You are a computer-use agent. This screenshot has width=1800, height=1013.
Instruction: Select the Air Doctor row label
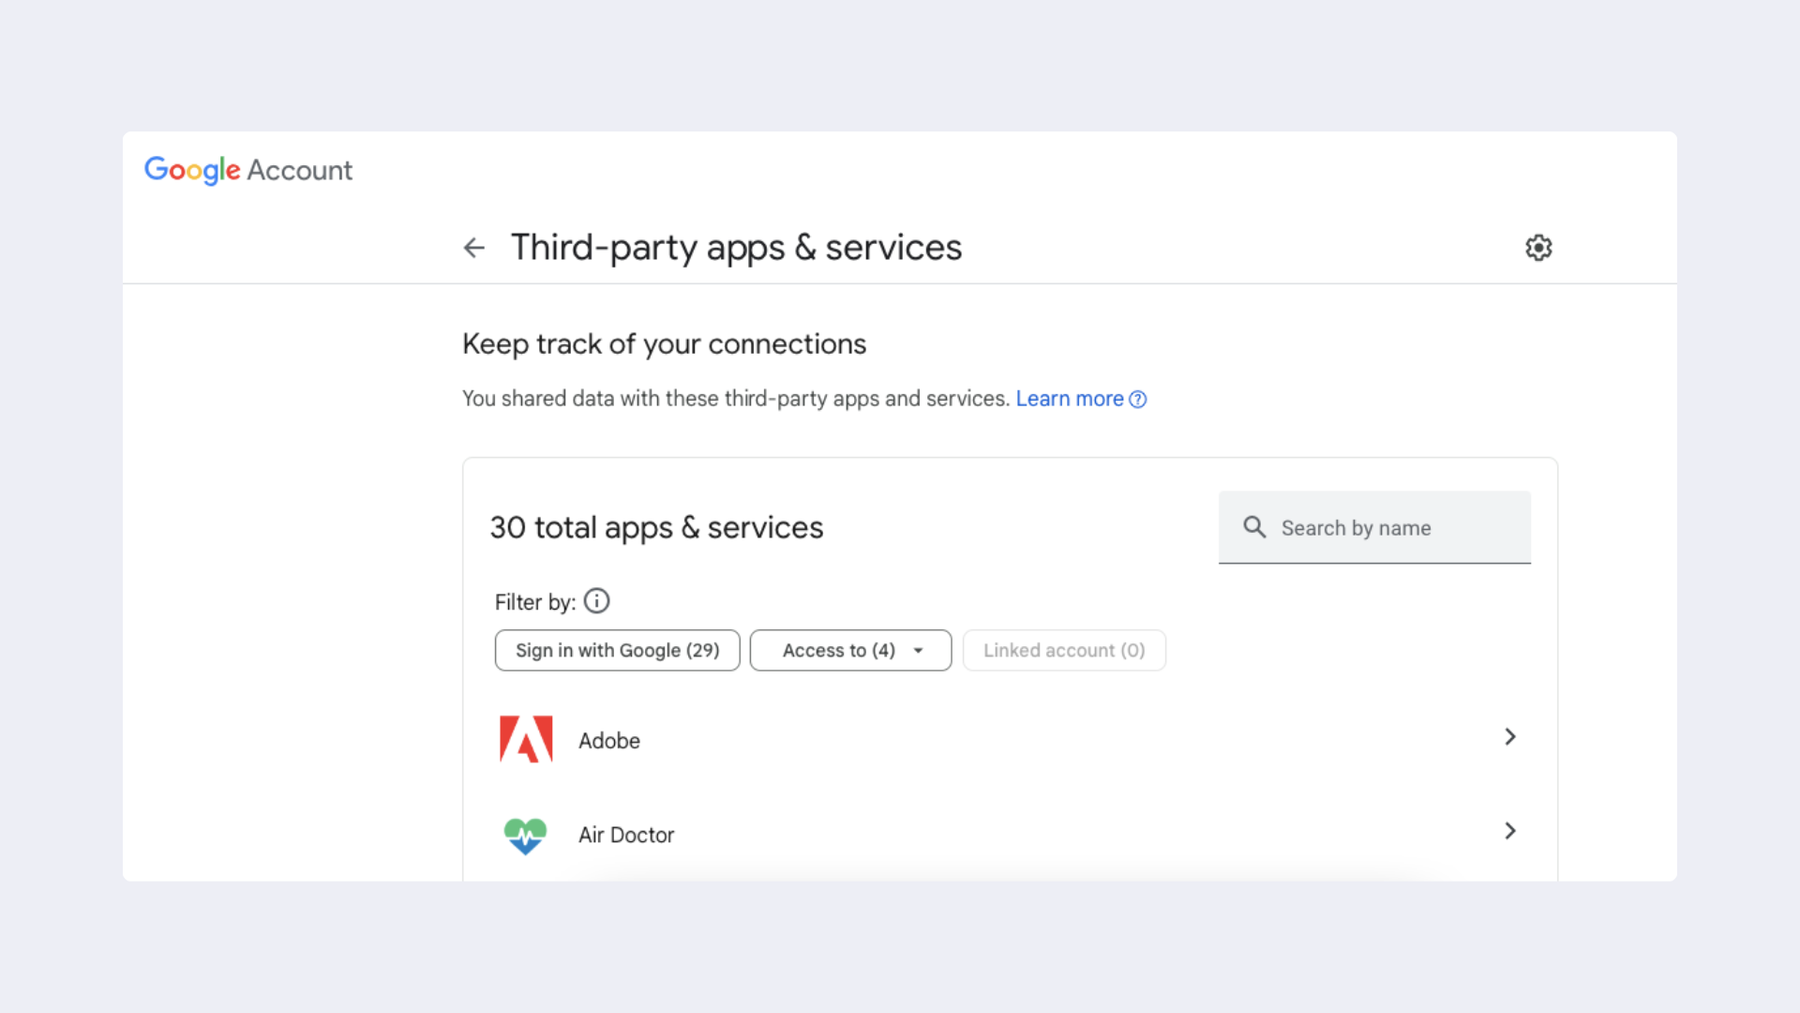(x=626, y=835)
